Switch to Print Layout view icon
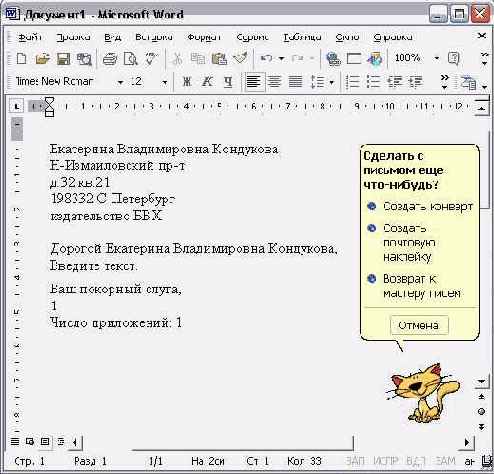The width and height of the screenshot is (494, 474). (45, 442)
